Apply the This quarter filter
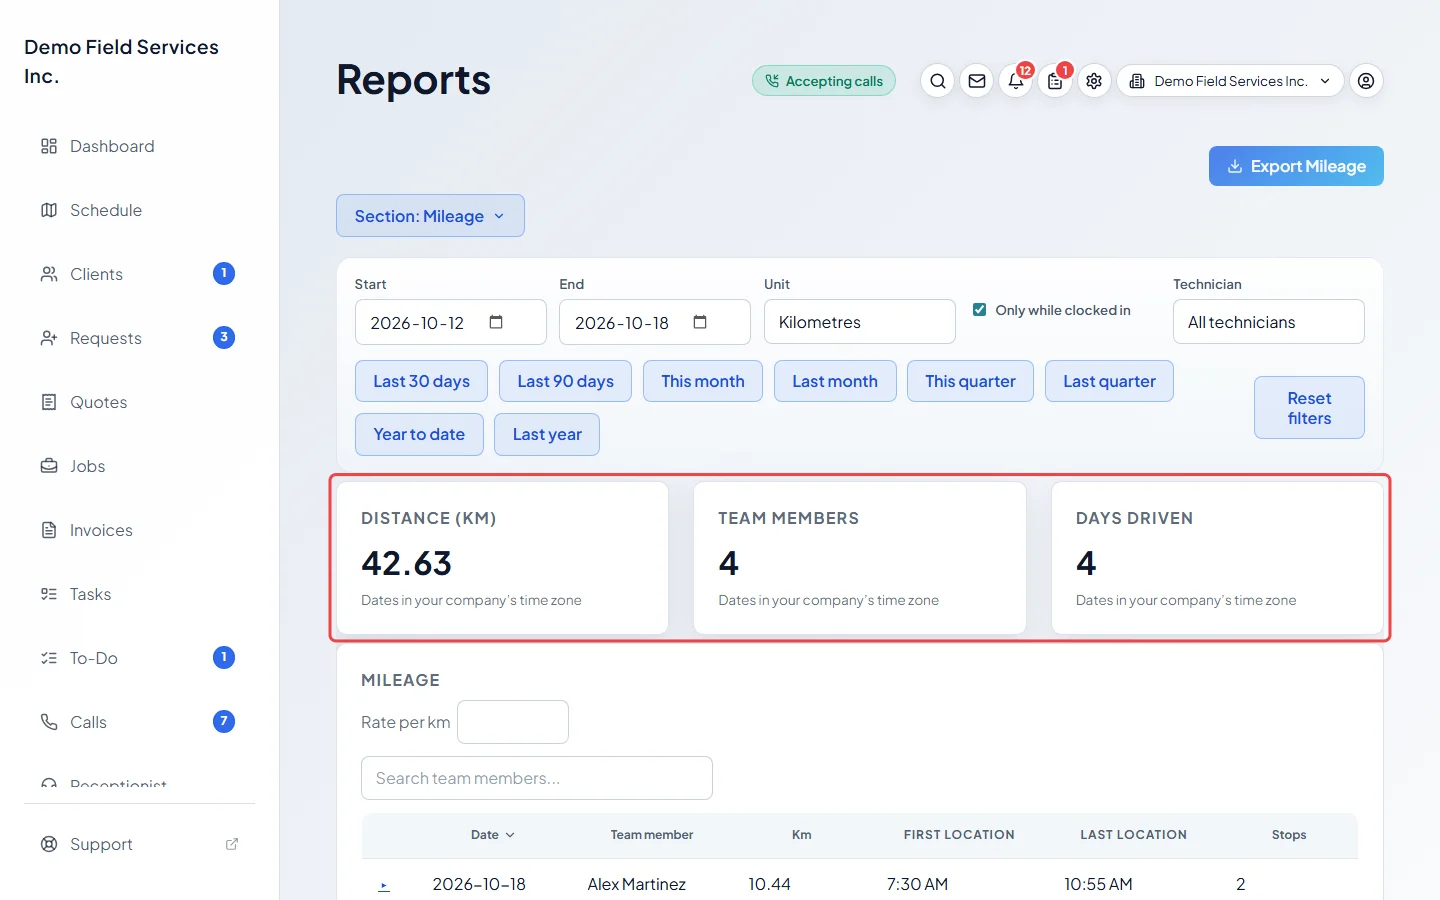Screen dimensions: 1440x900 pos(970,381)
